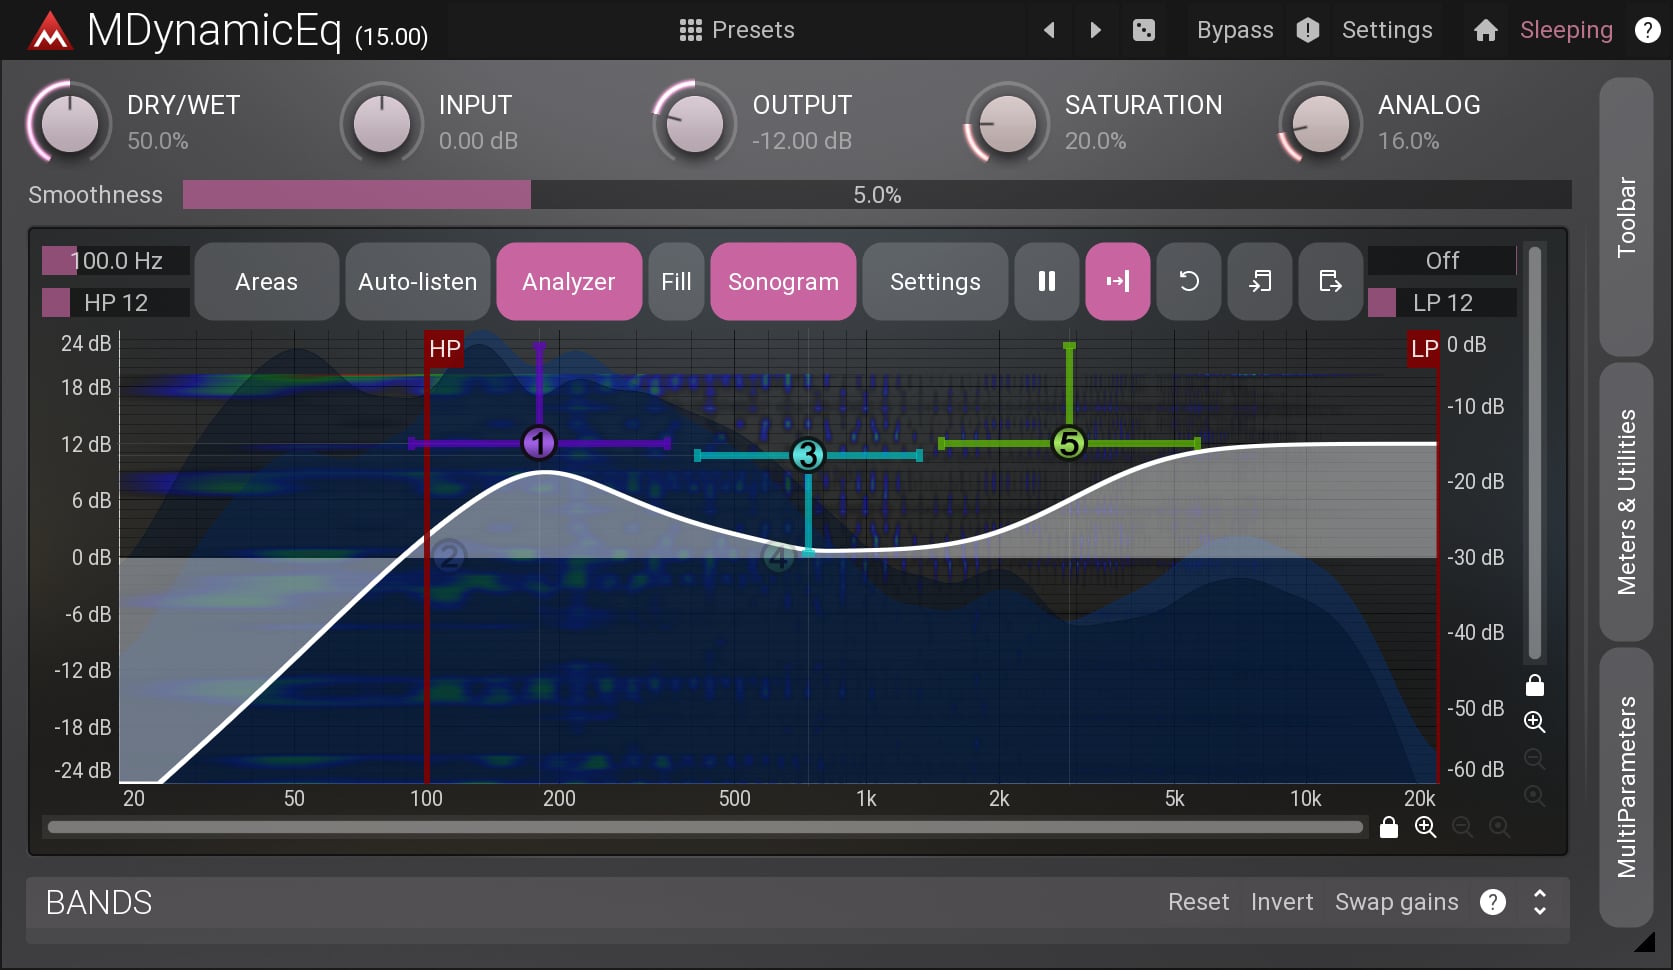The height and width of the screenshot is (970, 1673).
Task: Click the INPUT gain knob
Action: (382, 124)
